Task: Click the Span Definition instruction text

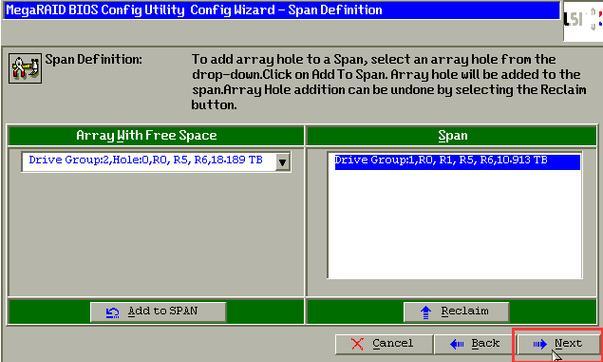Action: (x=389, y=82)
